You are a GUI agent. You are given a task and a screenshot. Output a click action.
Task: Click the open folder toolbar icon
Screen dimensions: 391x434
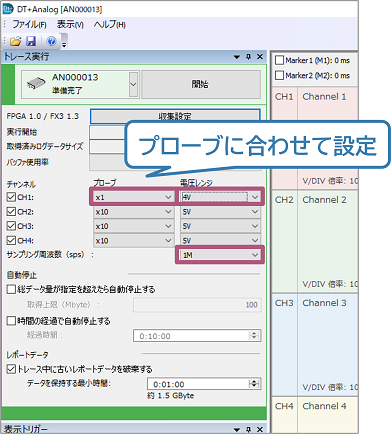tap(15, 41)
